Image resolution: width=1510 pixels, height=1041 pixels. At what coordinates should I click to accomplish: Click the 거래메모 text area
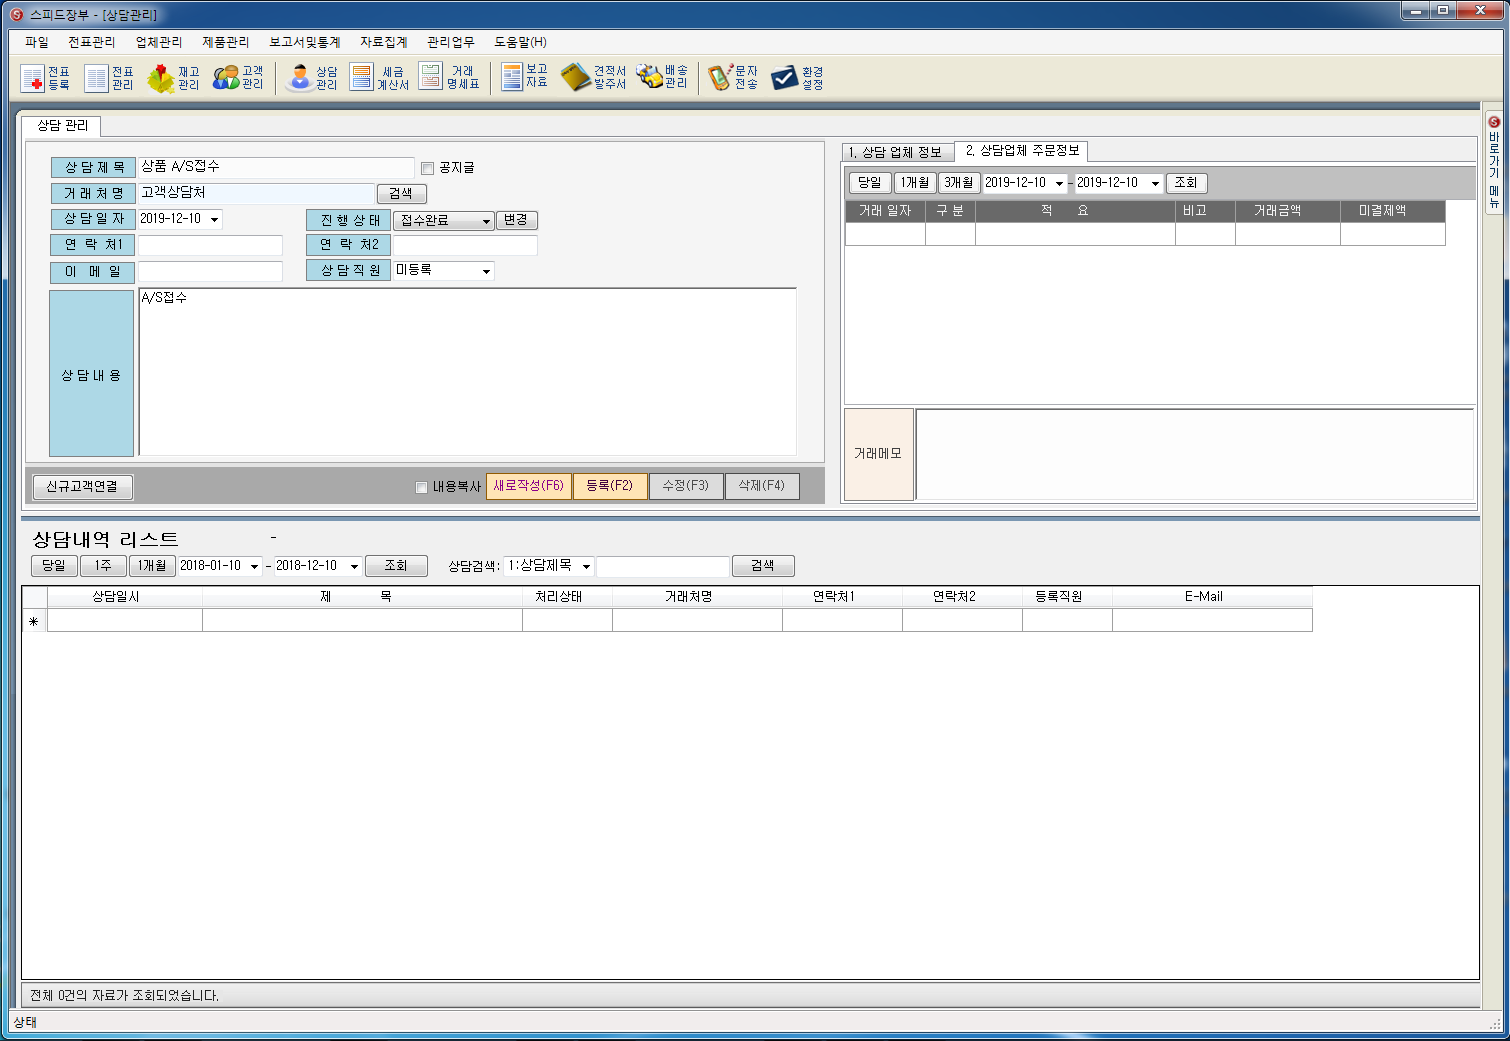[x=1194, y=454]
